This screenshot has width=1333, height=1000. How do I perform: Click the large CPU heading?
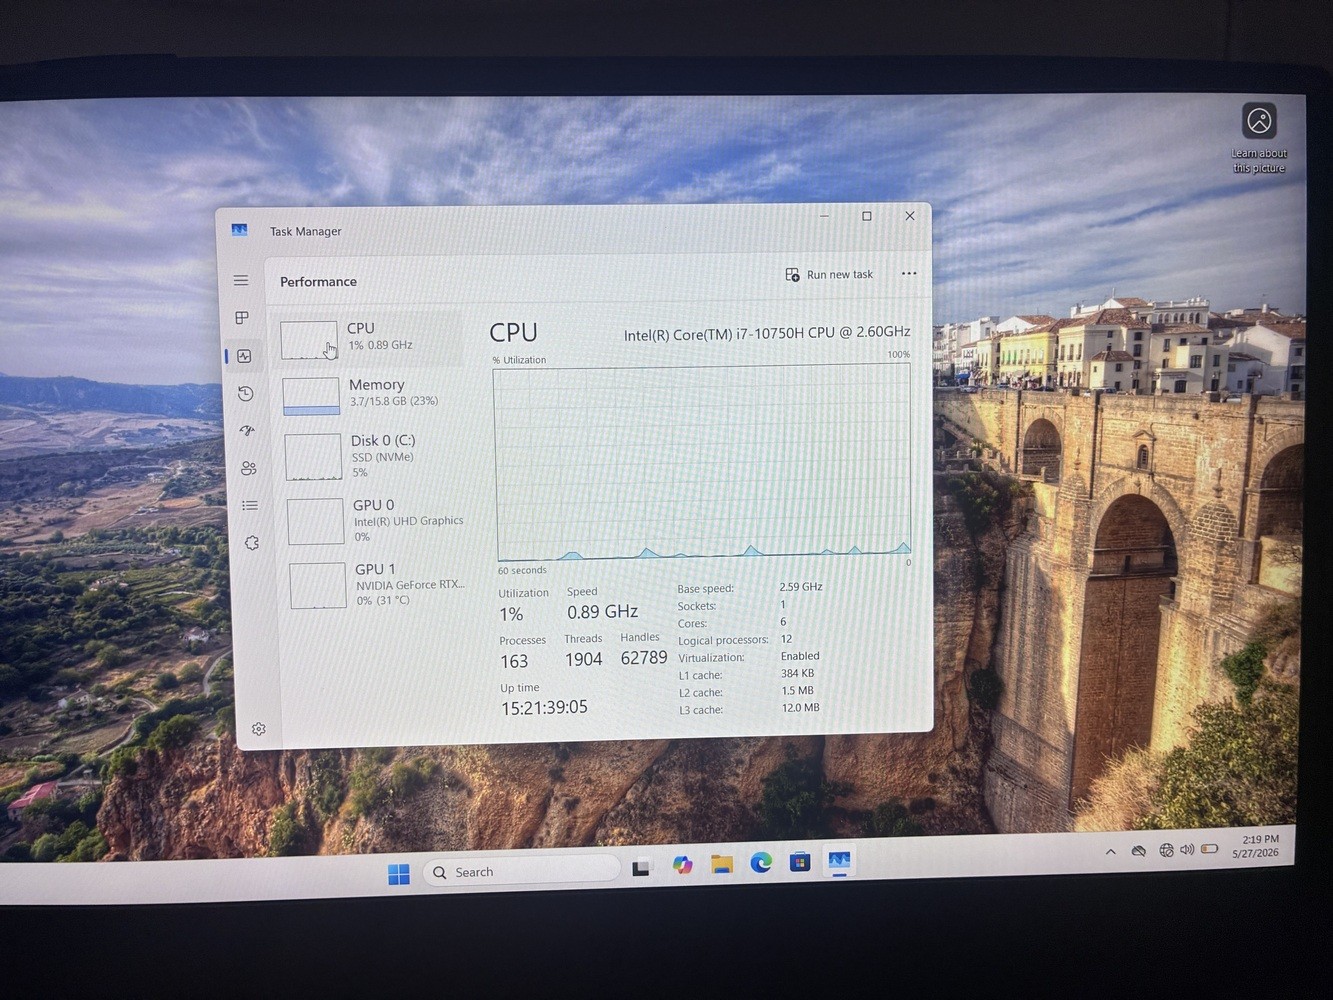pyautogui.click(x=513, y=332)
